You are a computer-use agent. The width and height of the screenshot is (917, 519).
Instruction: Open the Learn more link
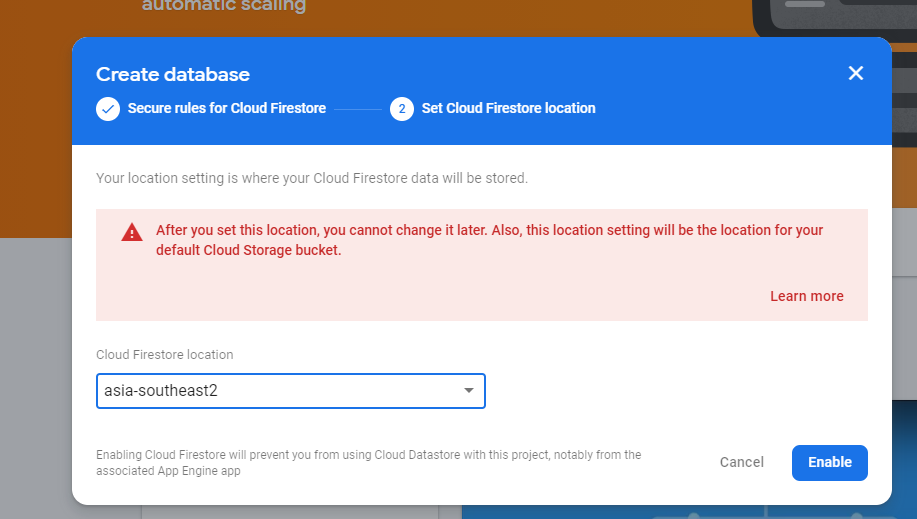click(x=806, y=296)
